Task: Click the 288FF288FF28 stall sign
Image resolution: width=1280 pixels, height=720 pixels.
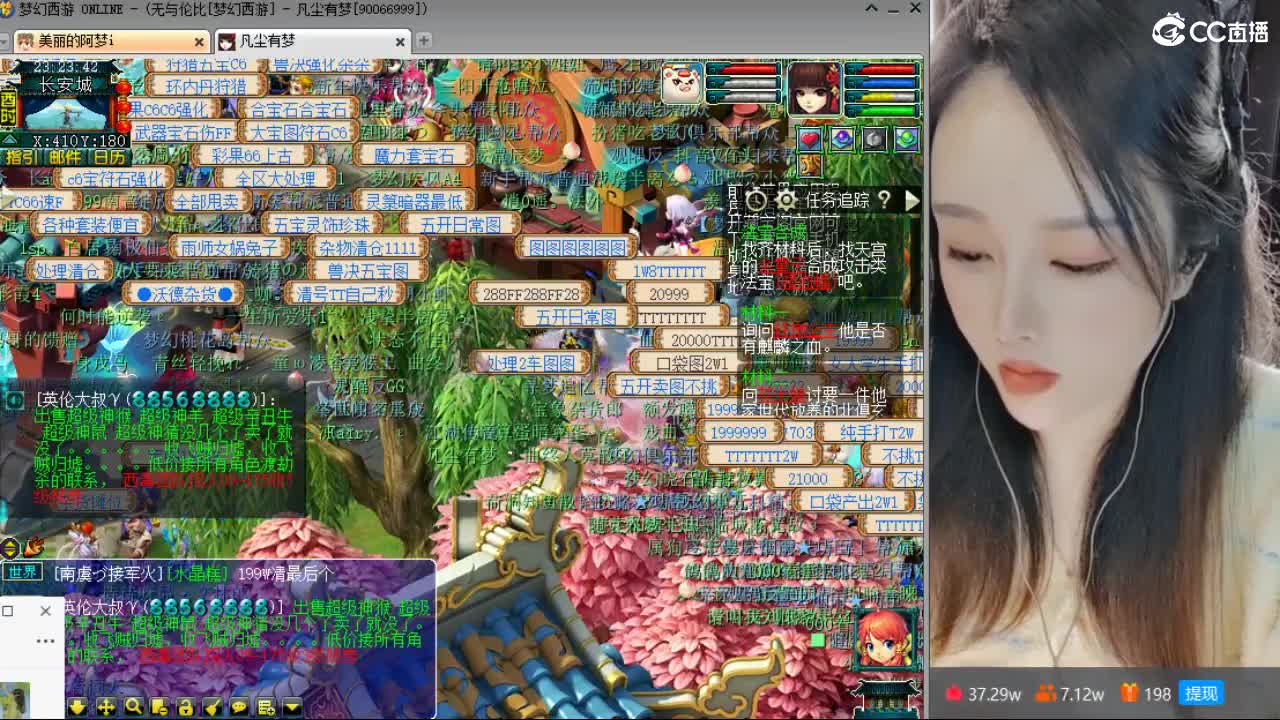Action: pos(530,294)
